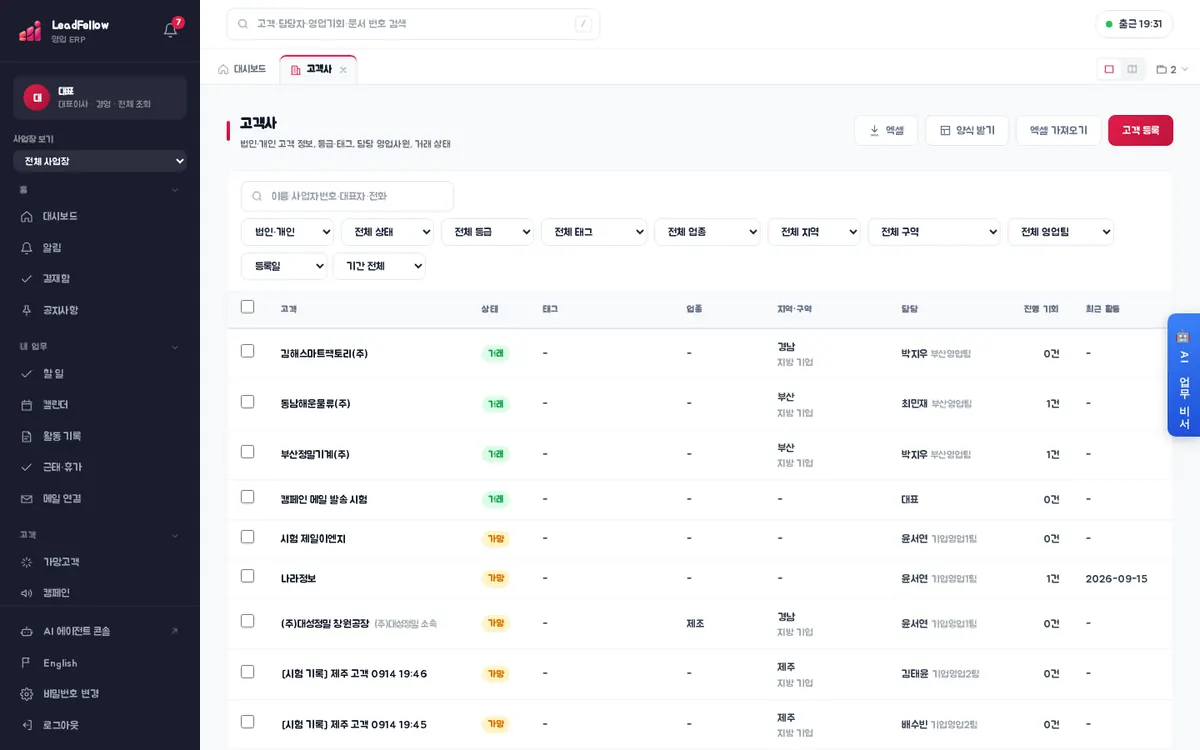Click the LeadFellow logo icon

pos(30,31)
